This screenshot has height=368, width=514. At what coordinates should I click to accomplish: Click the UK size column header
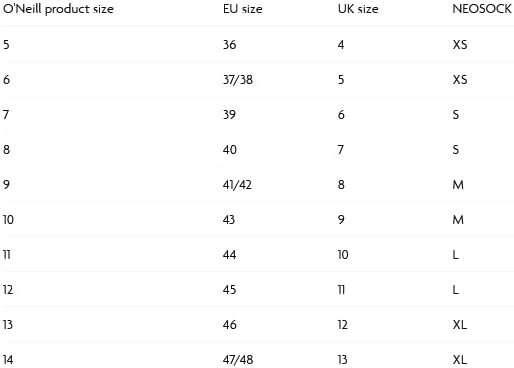pyautogui.click(x=358, y=9)
